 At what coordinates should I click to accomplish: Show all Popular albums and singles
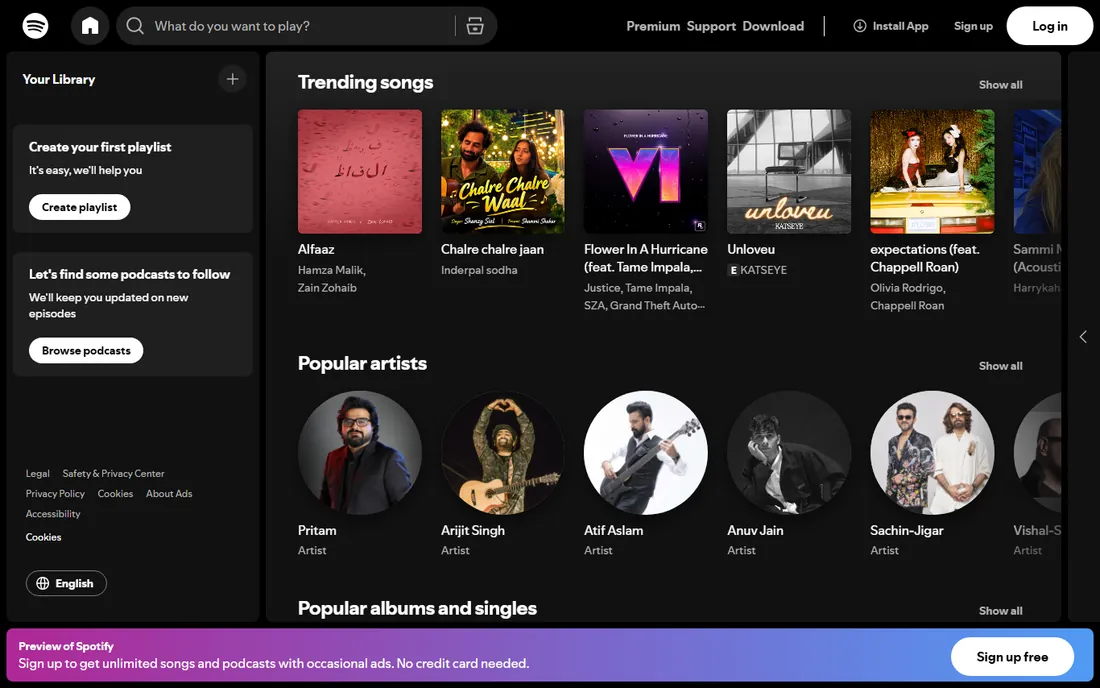tap(1000, 611)
